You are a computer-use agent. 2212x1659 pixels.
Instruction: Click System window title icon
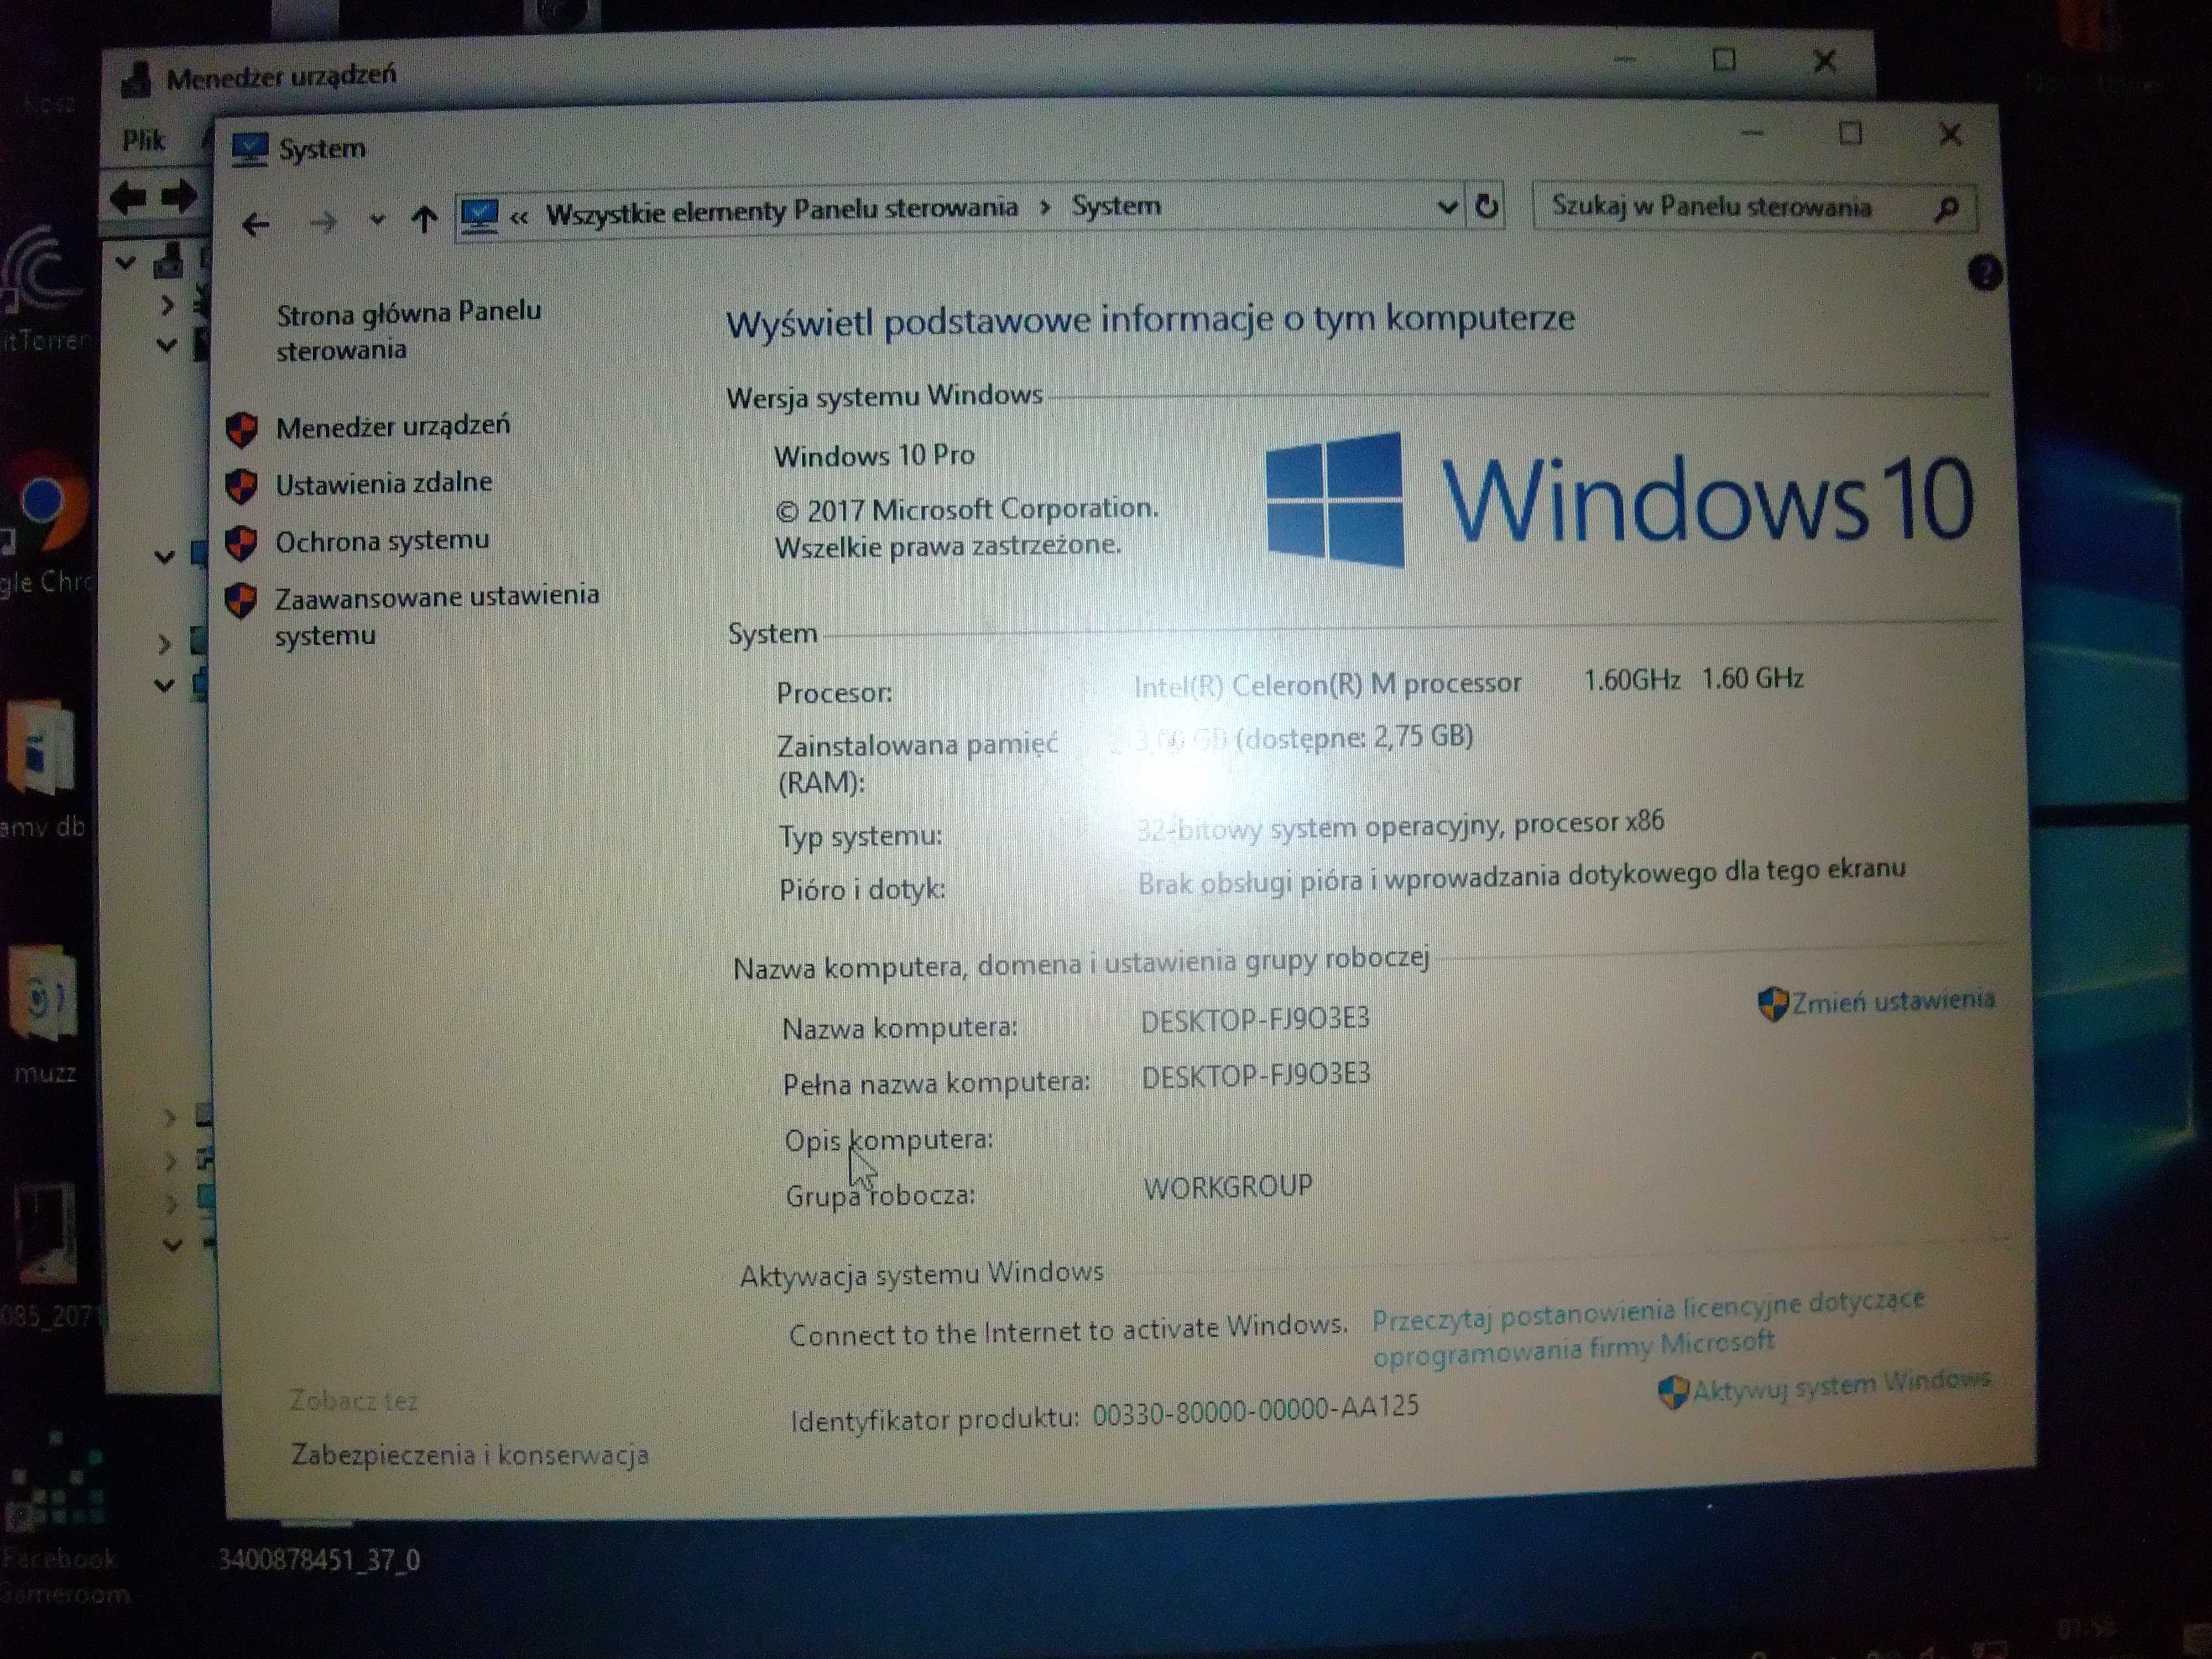(x=249, y=150)
